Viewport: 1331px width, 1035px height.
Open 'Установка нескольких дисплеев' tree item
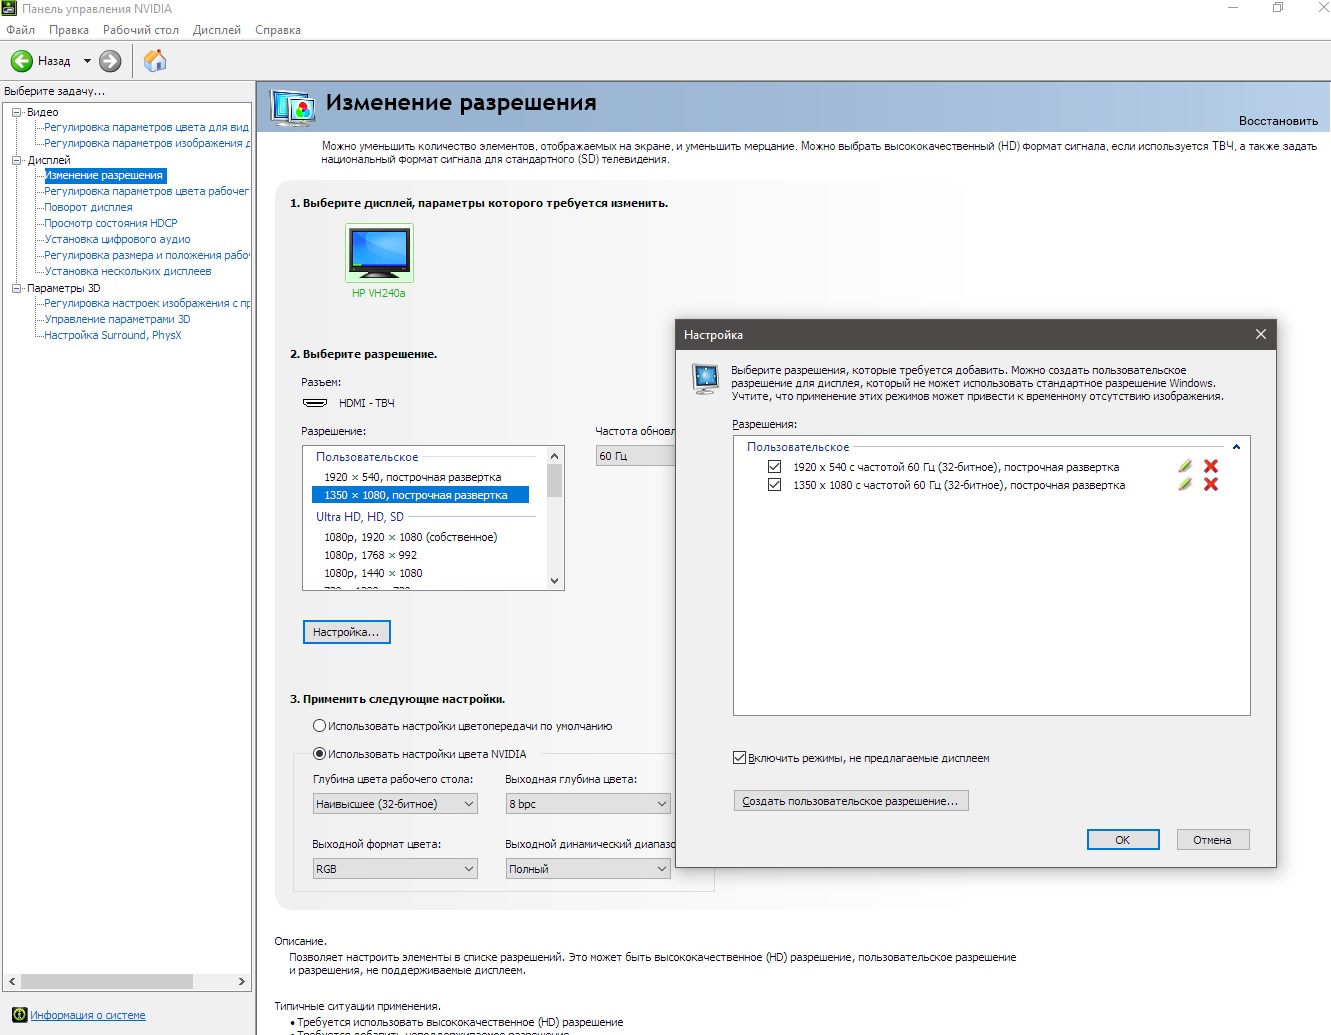[x=128, y=271]
